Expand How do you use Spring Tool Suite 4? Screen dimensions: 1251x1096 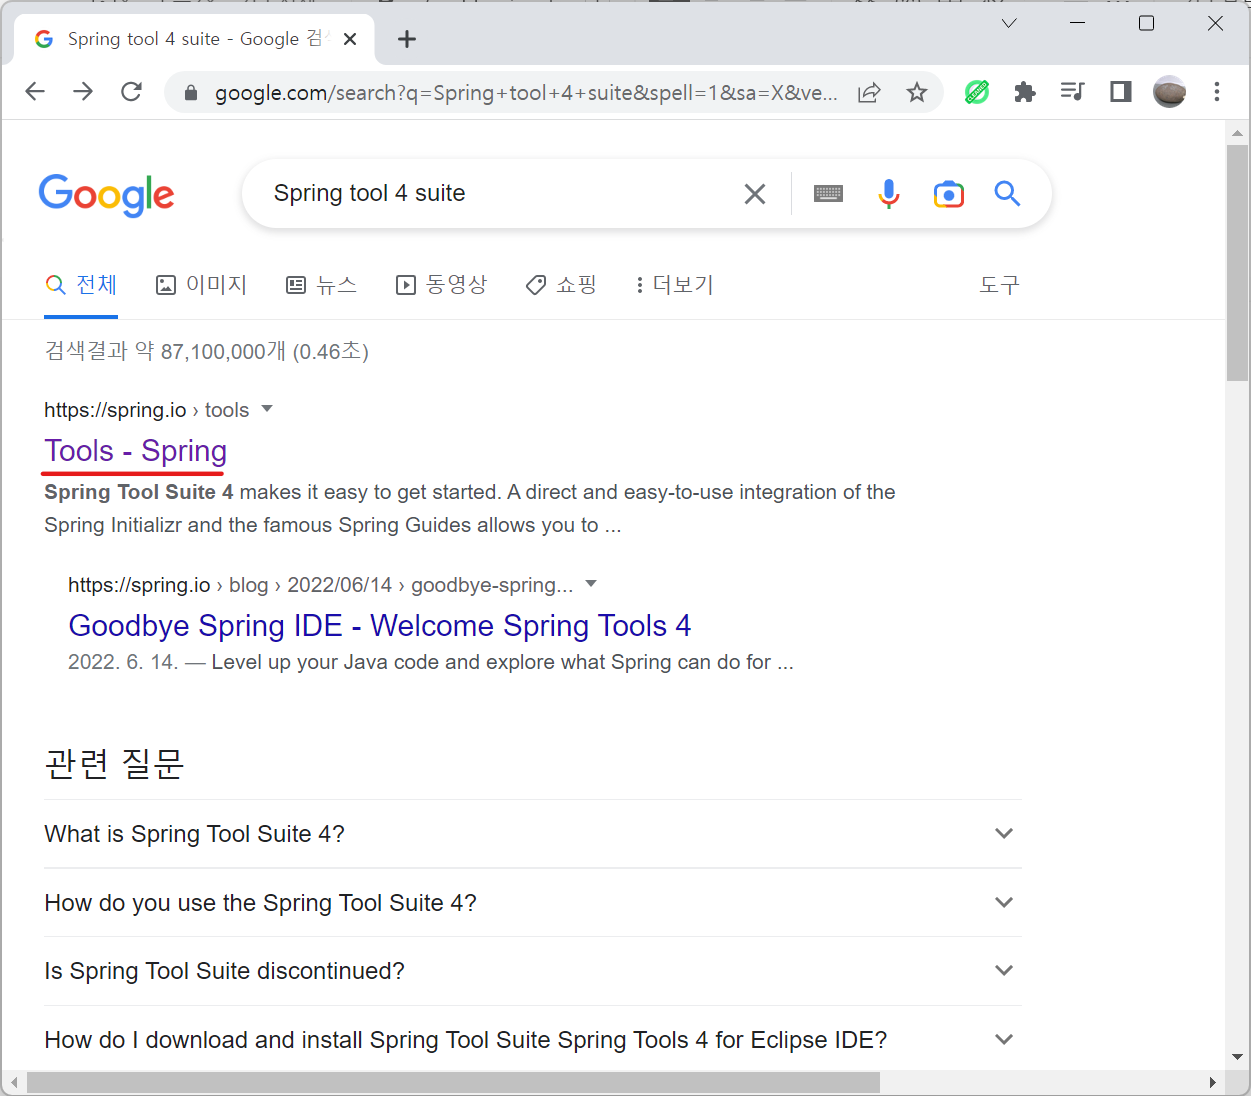tap(533, 903)
